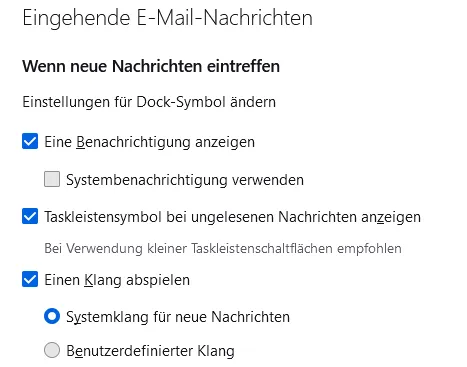Uncheck the 'Eine Benachrichtigung anzeigen' checkbox
The image size is (467, 367).
30,141
